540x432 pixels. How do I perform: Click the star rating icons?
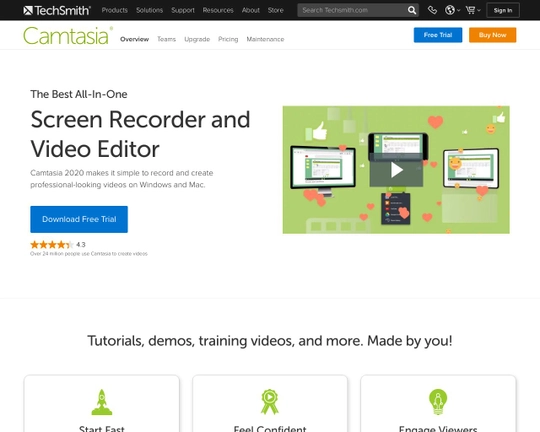tap(52, 245)
